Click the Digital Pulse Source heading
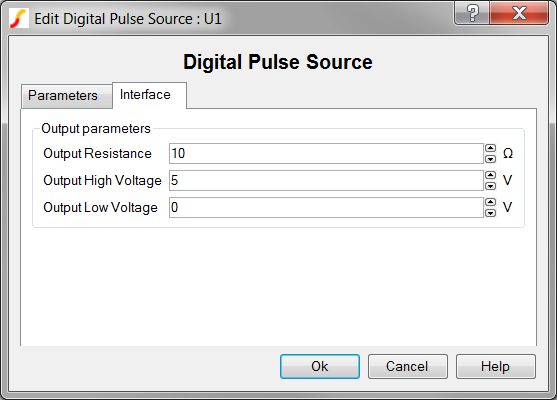 278,62
